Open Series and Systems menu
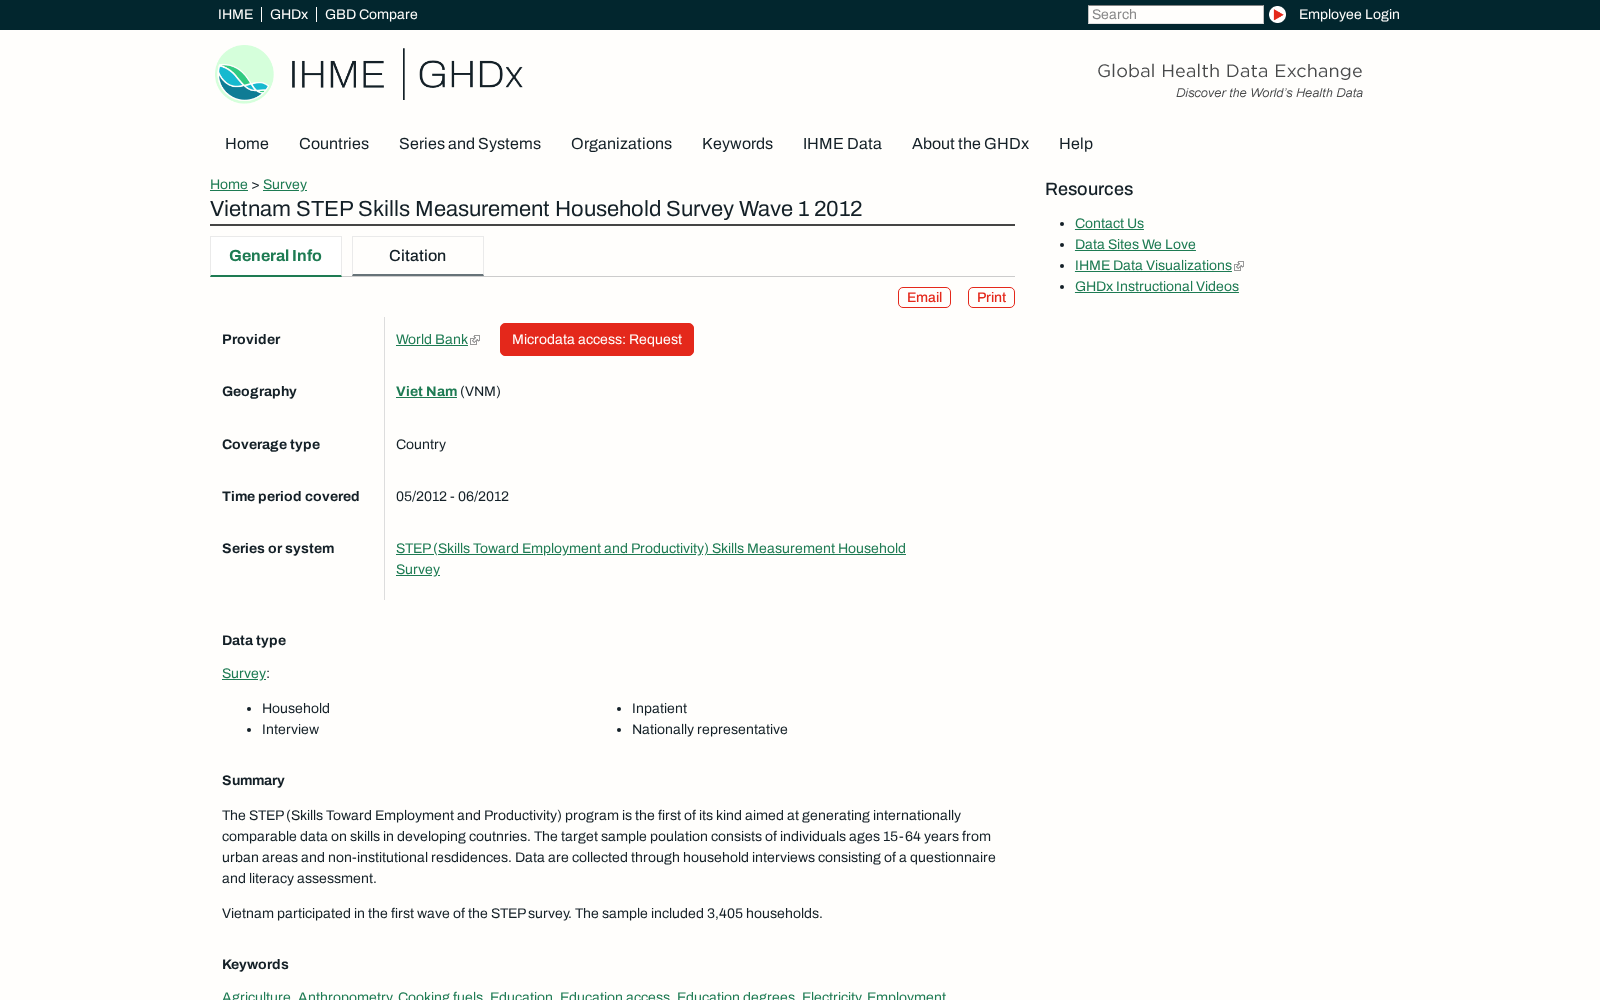This screenshot has height=1000, width=1600. coord(470,143)
